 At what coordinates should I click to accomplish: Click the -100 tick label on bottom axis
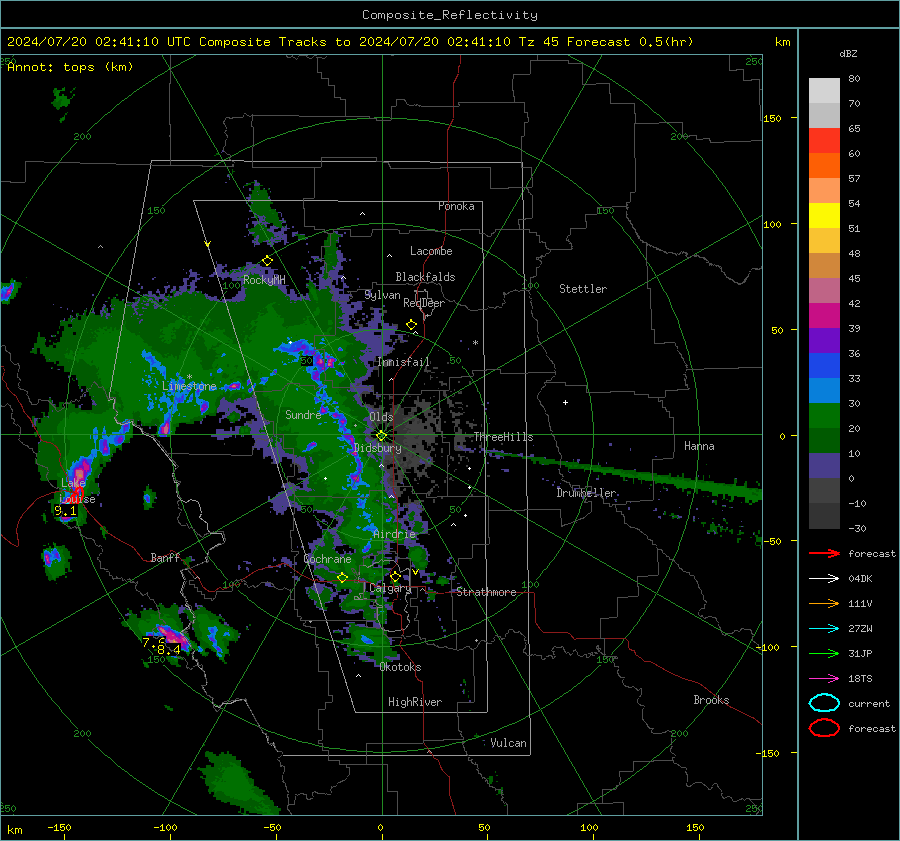coord(165,828)
